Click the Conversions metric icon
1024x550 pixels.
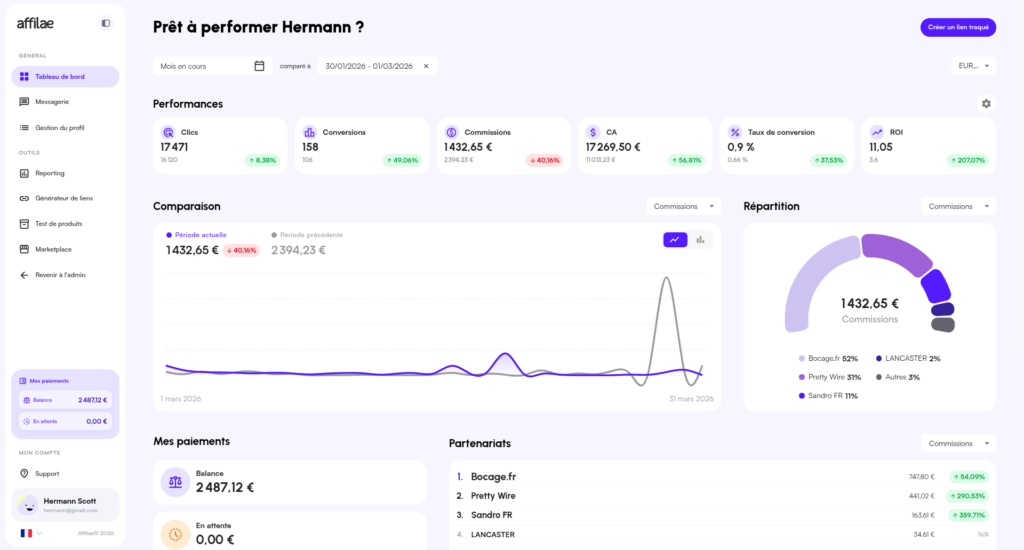coord(309,132)
